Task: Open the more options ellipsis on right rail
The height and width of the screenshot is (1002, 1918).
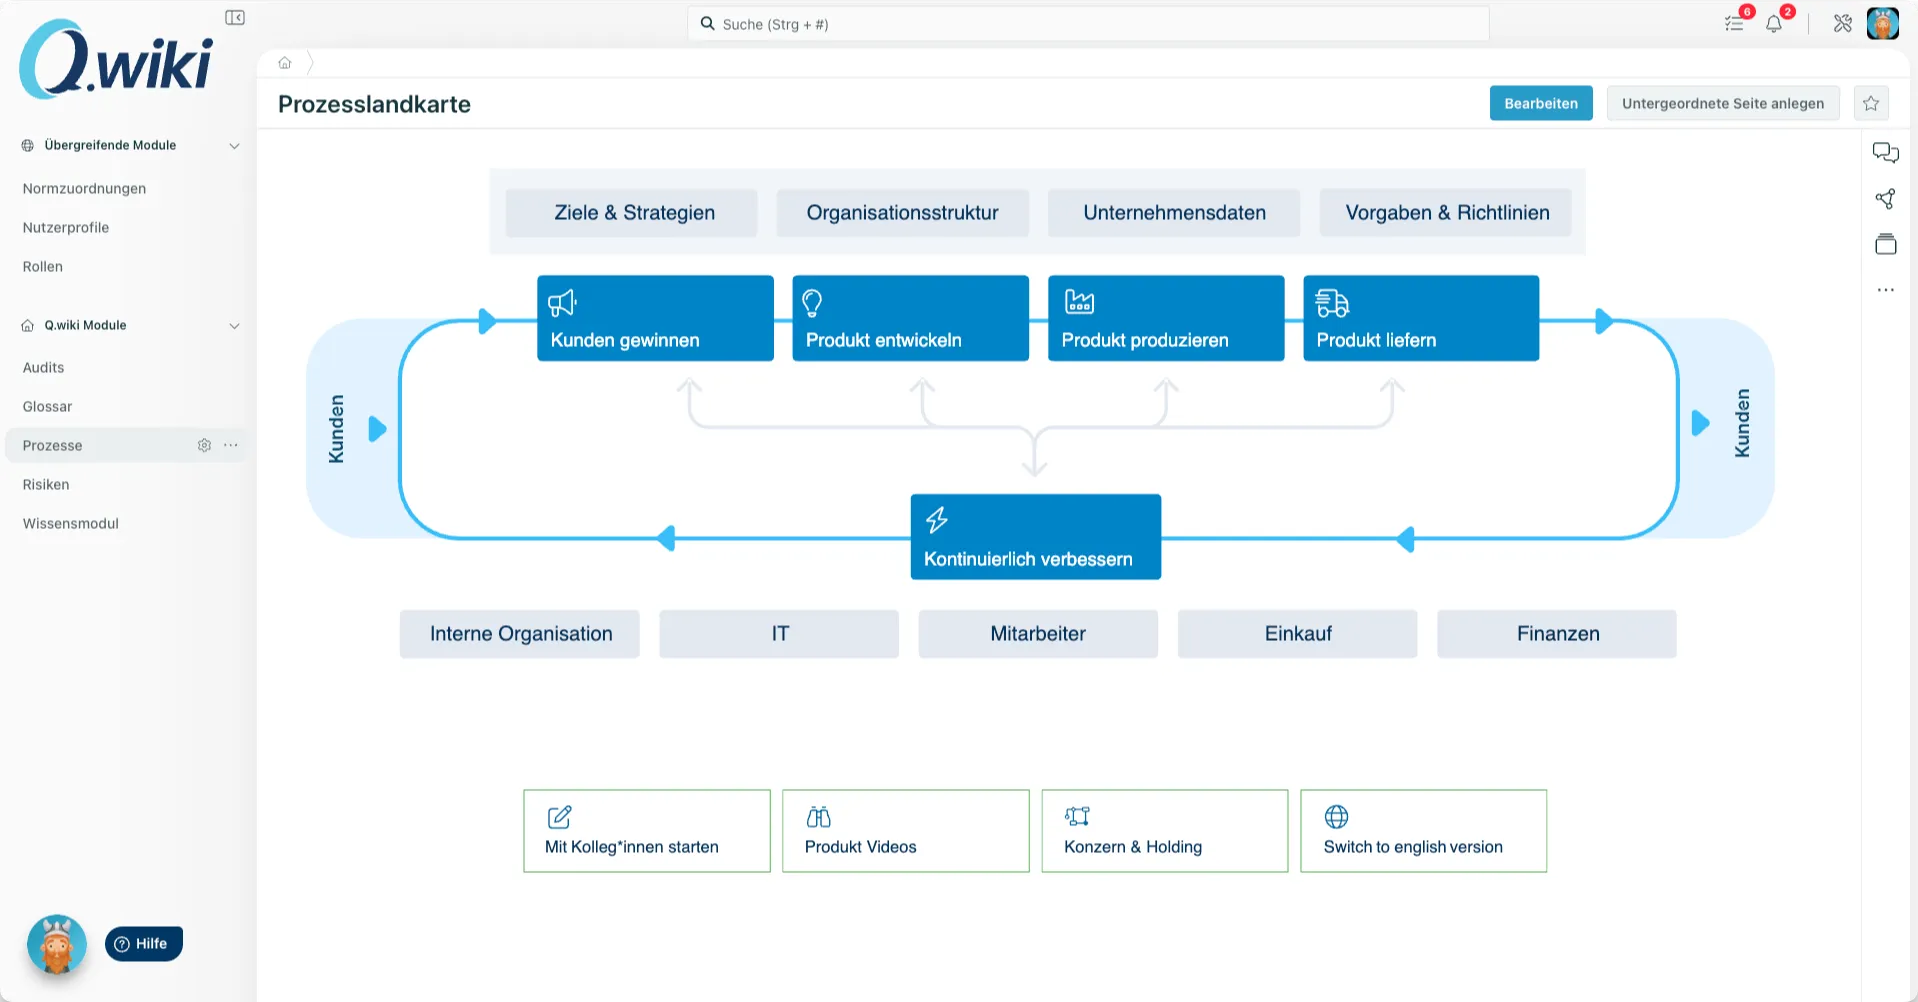Action: (1885, 290)
